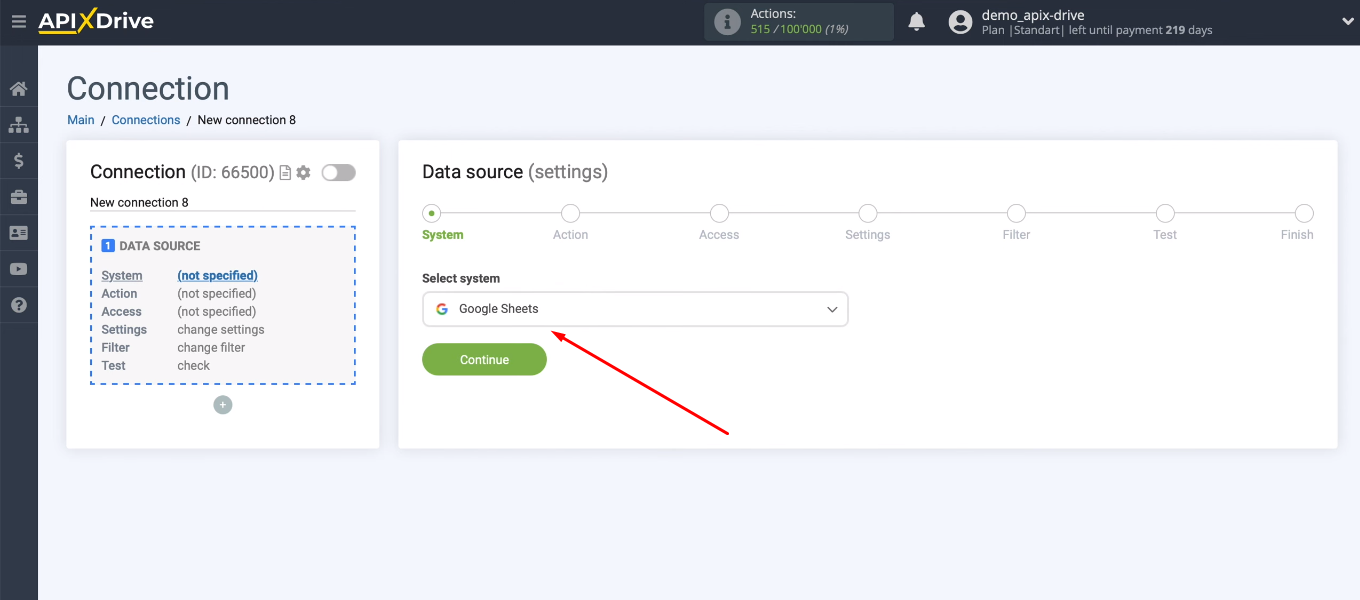Open the billing dollar sidebar icon
Screen dimensions: 1360x600
click(18, 161)
